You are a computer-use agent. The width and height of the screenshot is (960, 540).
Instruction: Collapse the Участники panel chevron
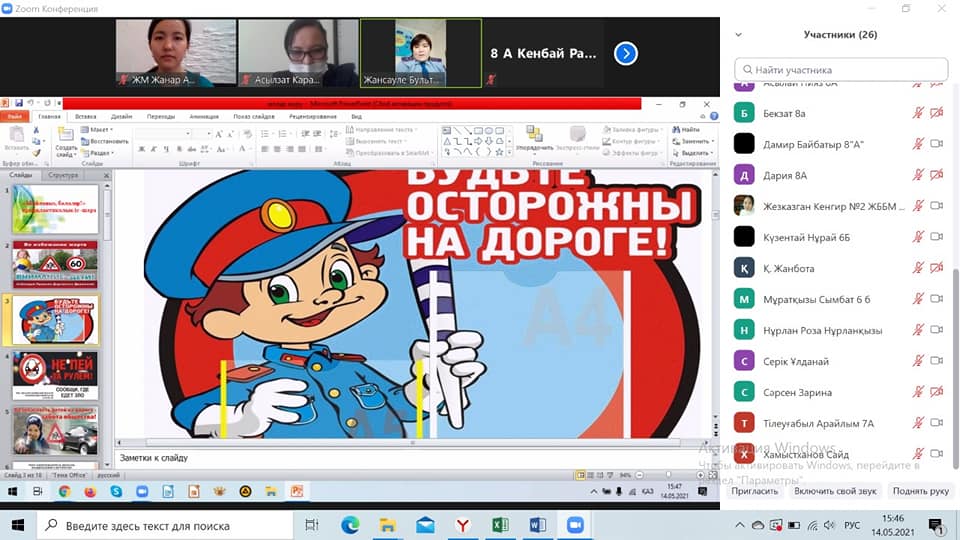tap(739, 34)
